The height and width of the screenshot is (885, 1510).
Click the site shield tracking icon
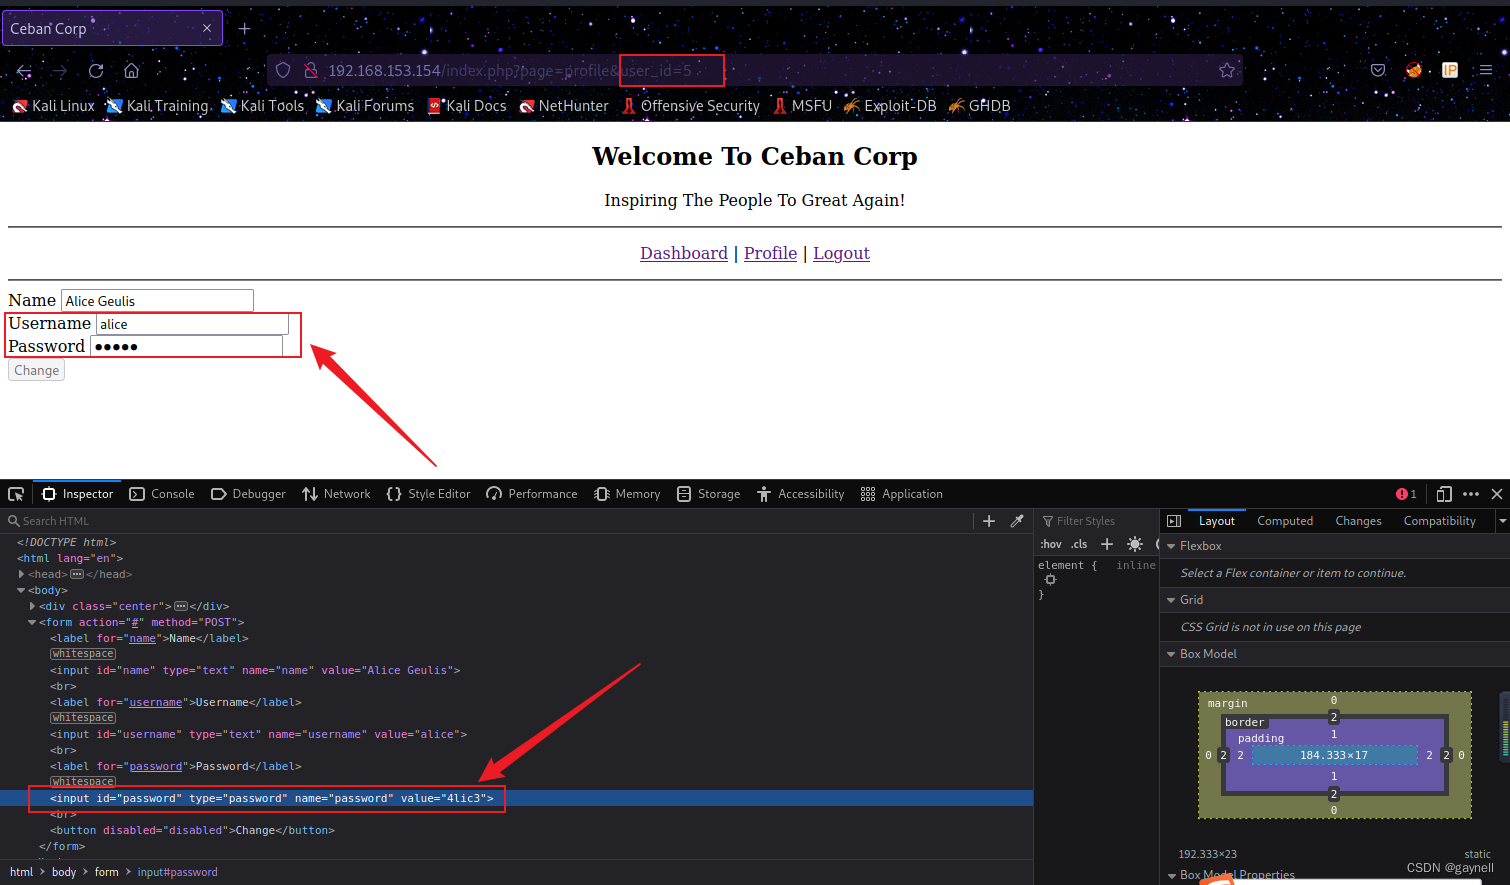[283, 70]
